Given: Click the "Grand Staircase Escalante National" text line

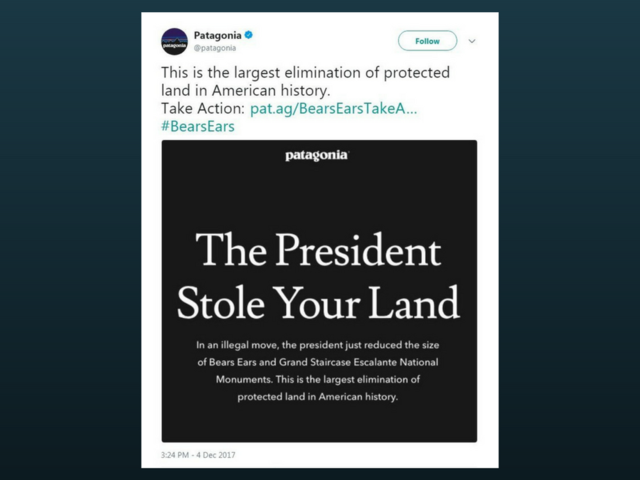Looking at the screenshot, I should 318,361.
